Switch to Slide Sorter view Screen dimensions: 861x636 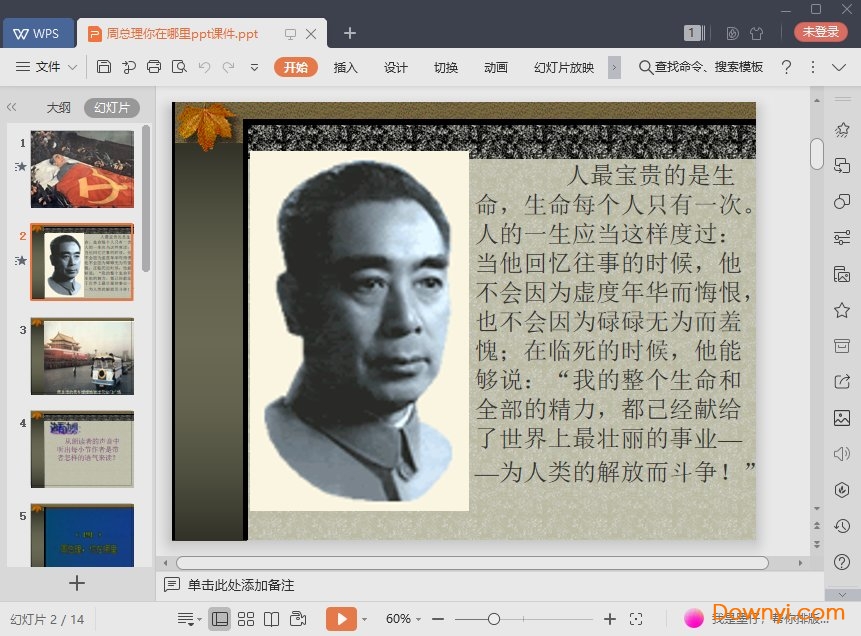pos(246,619)
